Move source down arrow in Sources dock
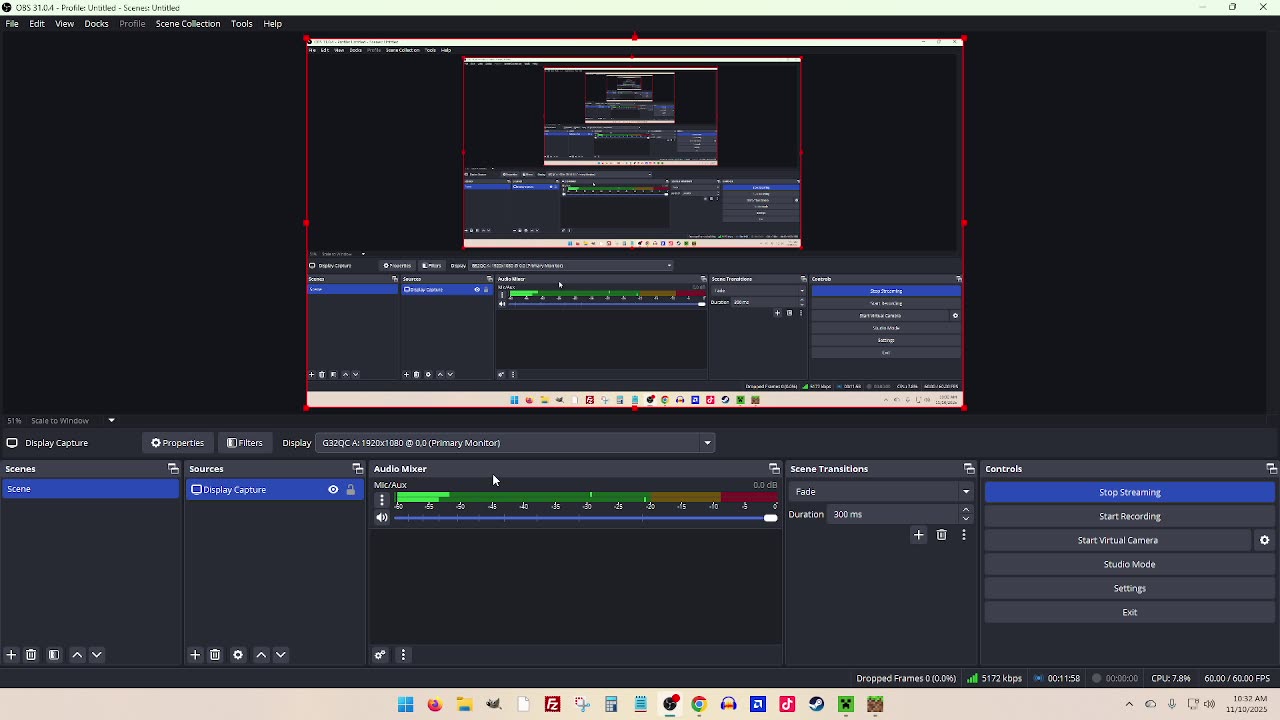Viewport: 1280px width, 720px height. pyautogui.click(x=281, y=655)
